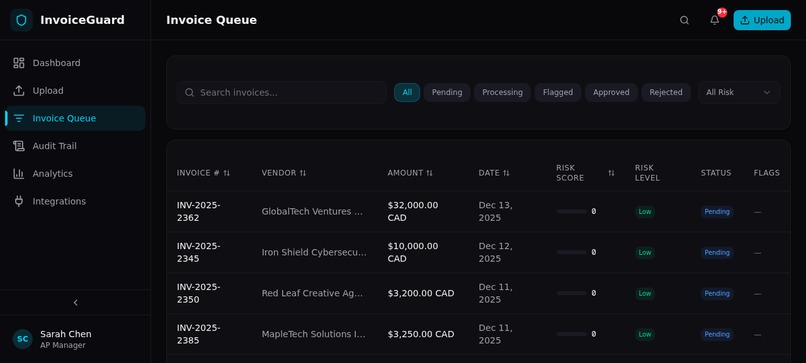Click the Audit Trail scroll icon
This screenshot has width=806, height=363.
[x=19, y=146]
